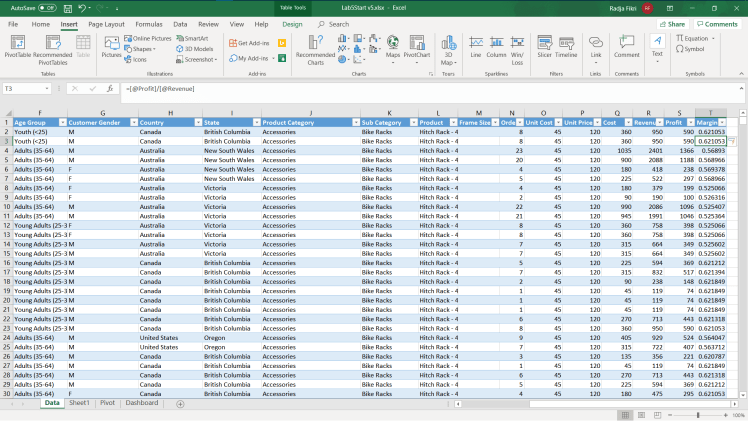Insert a SmartArt graphic
748x421 pixels.
click(x=192, y=38)
